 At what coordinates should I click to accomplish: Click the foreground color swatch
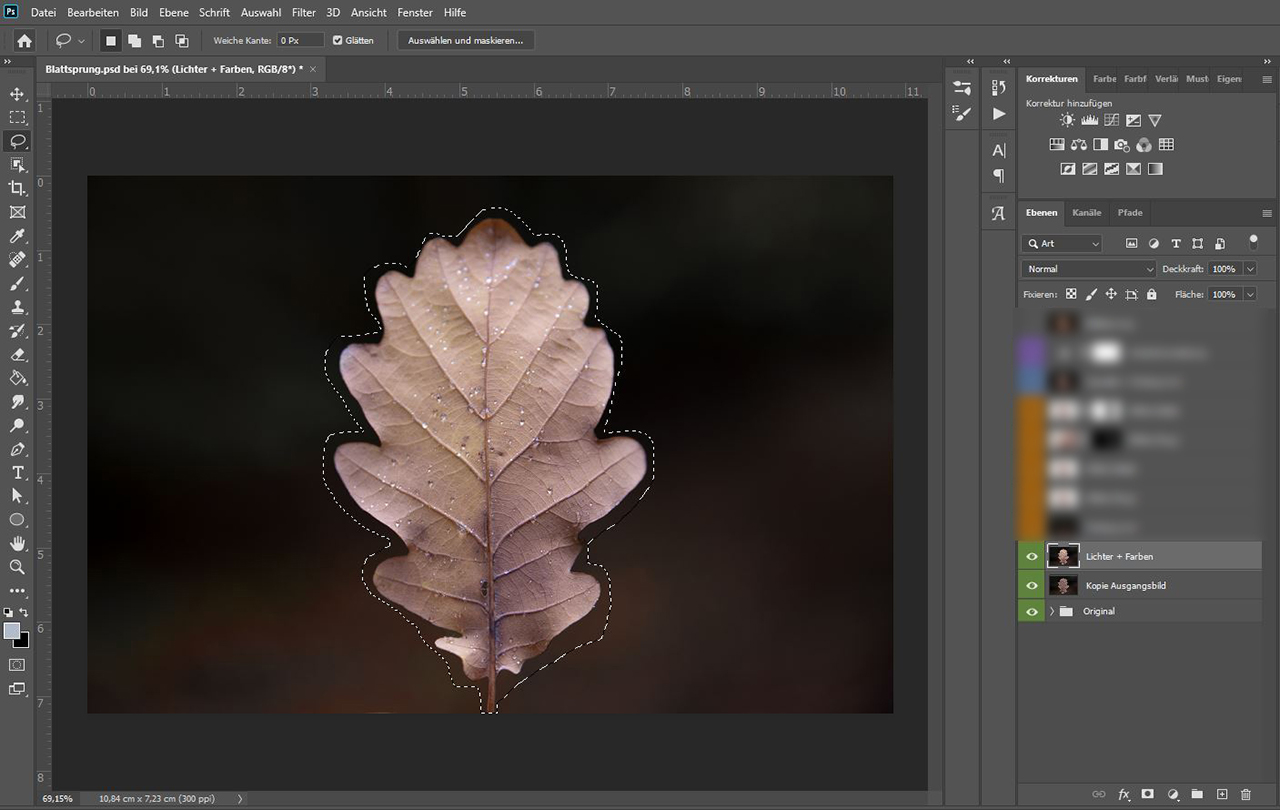(x=12, y=631)
